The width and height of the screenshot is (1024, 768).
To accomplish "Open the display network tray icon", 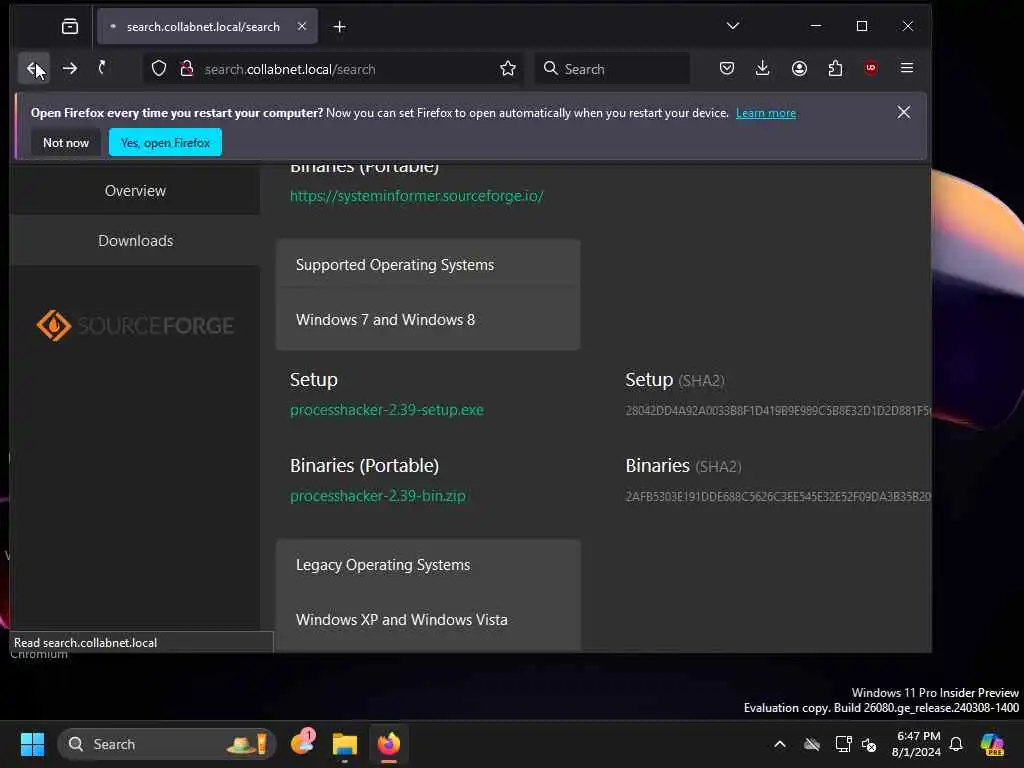I will [843, 744].
